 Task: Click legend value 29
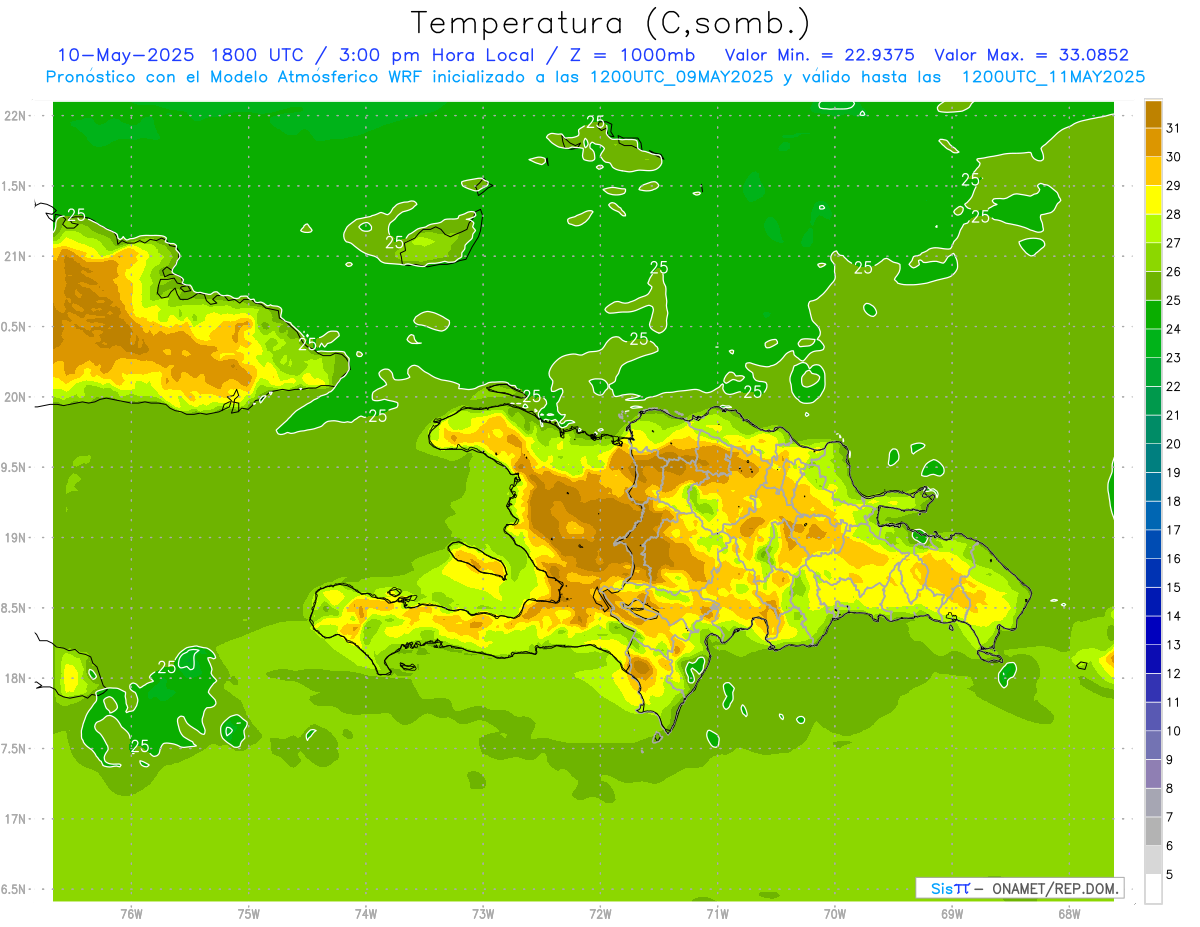(x=1173, y=186)
